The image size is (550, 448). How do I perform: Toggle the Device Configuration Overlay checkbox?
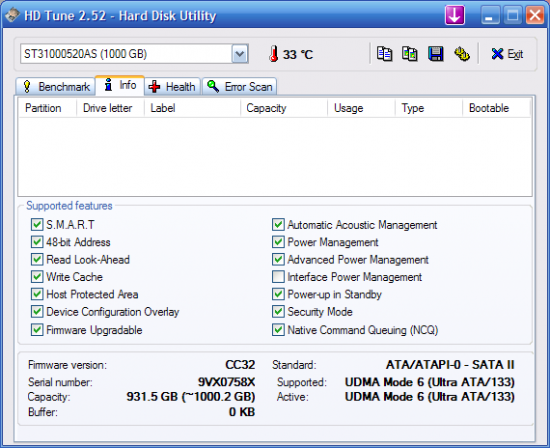pyautogui.click(x=37, y=312)
